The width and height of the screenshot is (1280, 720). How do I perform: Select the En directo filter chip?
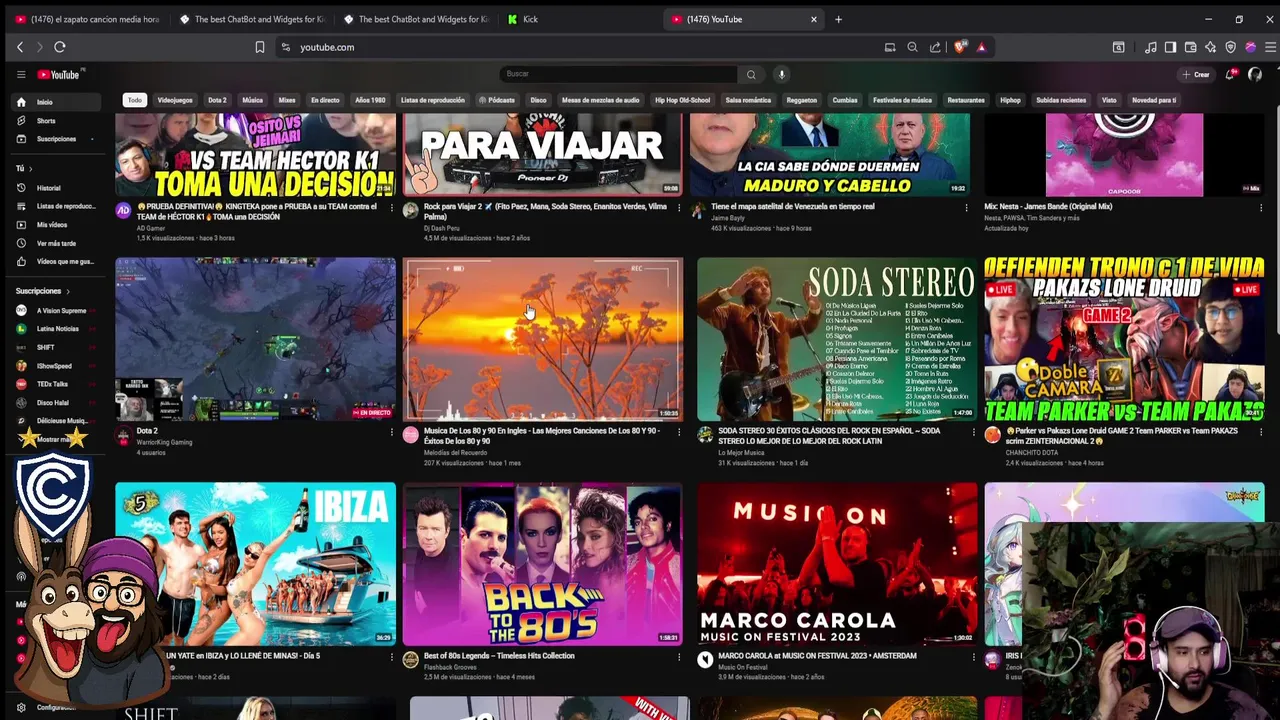(x=325, y=100)
